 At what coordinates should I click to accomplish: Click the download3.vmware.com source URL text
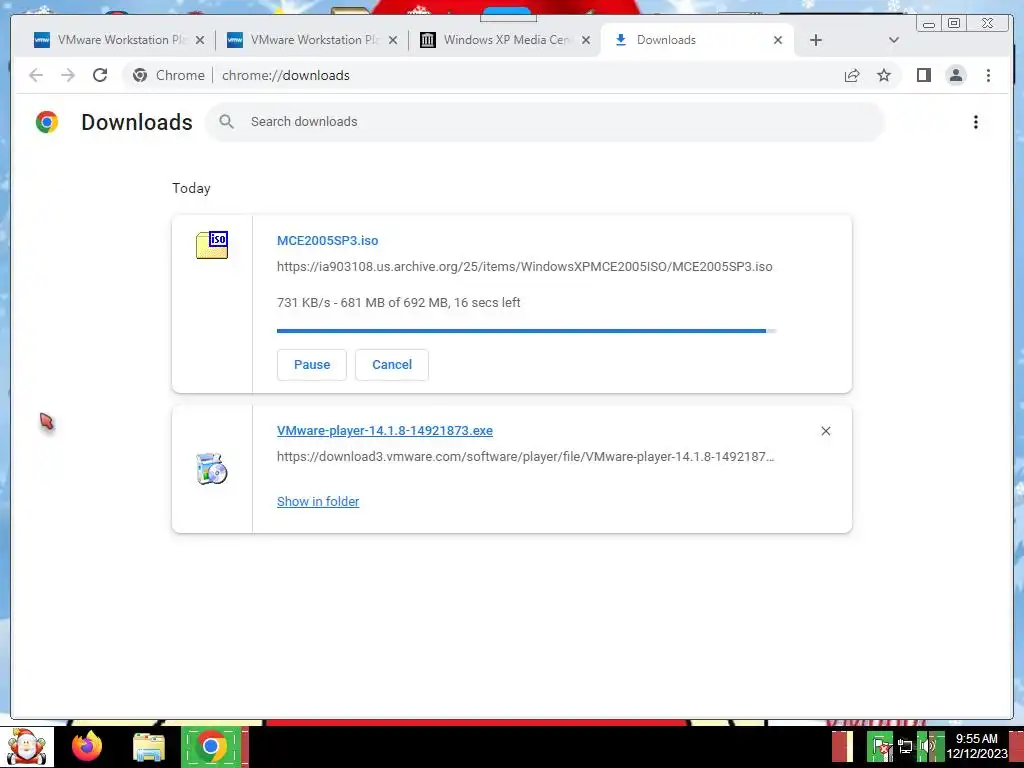coord(526,456)
